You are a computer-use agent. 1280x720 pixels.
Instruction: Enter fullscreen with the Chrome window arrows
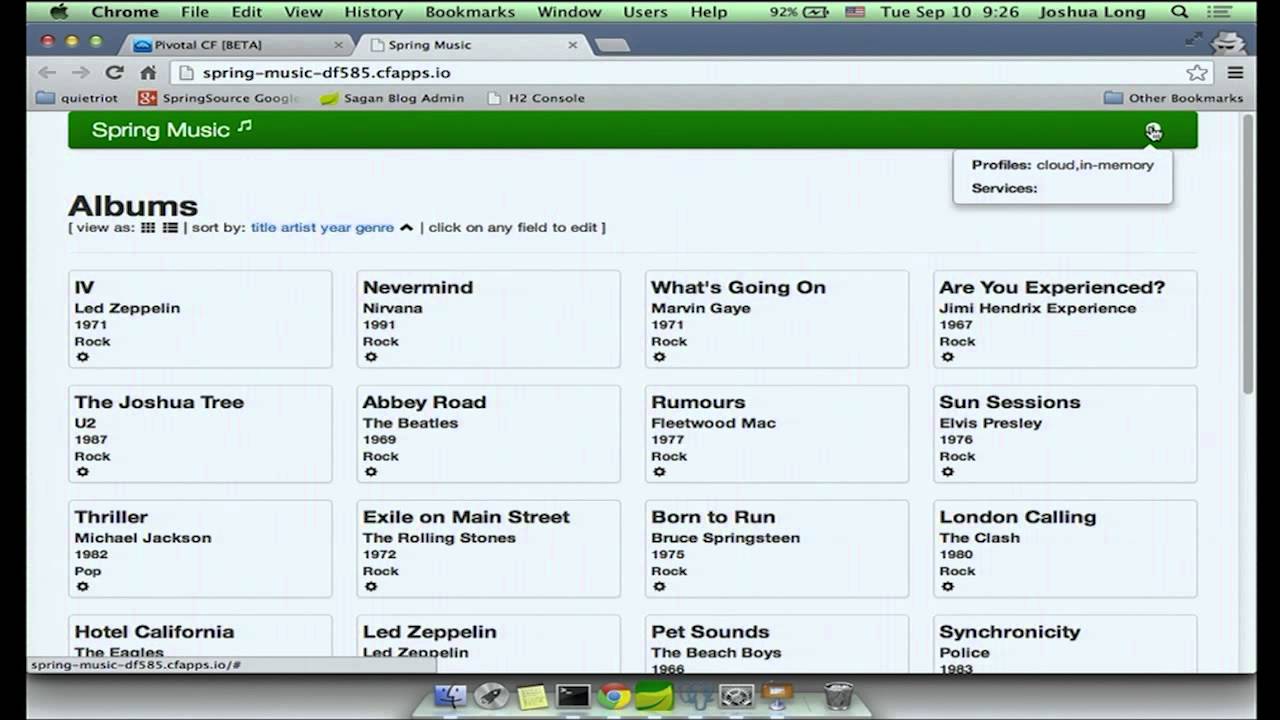(x=1193, y=39)
